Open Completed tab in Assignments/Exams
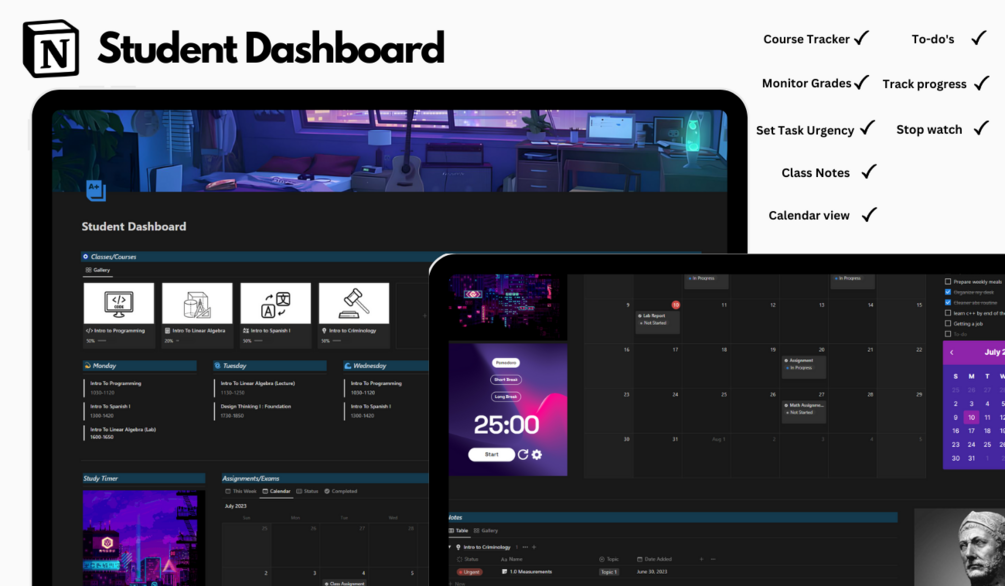This screenshot has height=586, width=1005. 341,491
